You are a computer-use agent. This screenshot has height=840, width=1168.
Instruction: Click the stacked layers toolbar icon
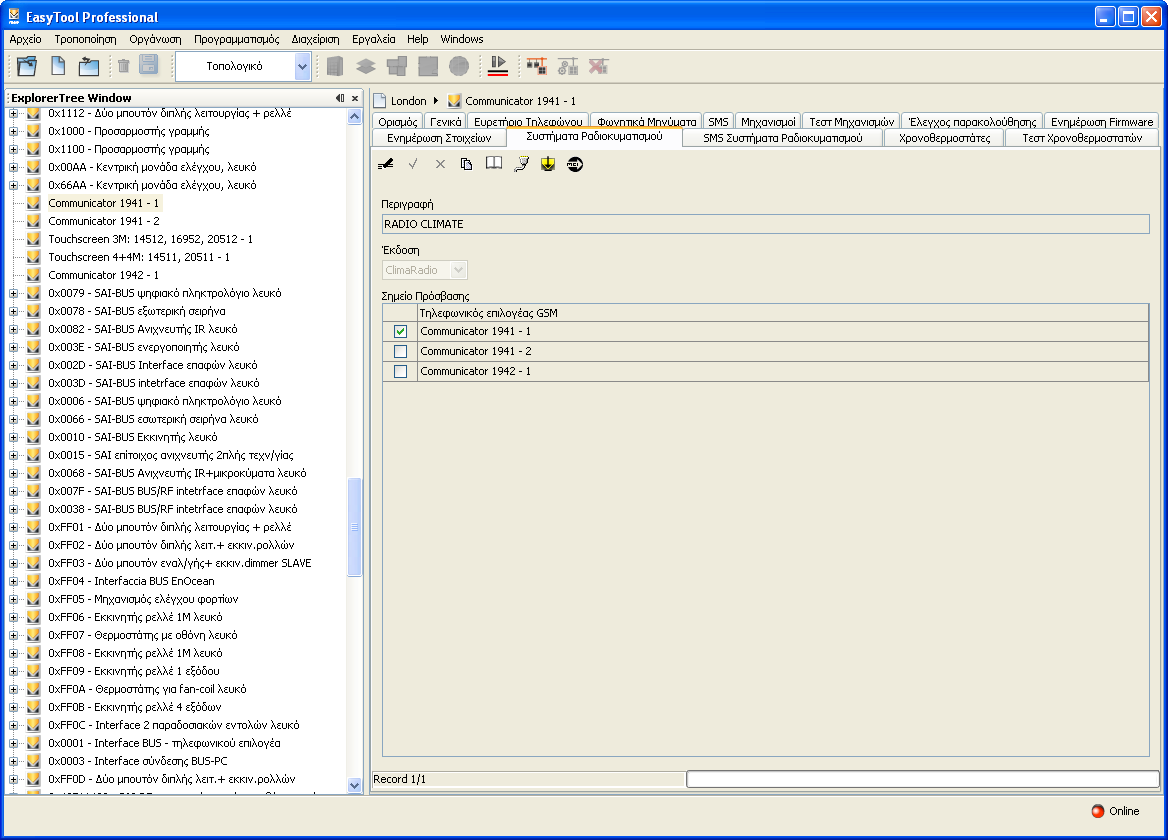pyautogui.click(x=366, y=66)
